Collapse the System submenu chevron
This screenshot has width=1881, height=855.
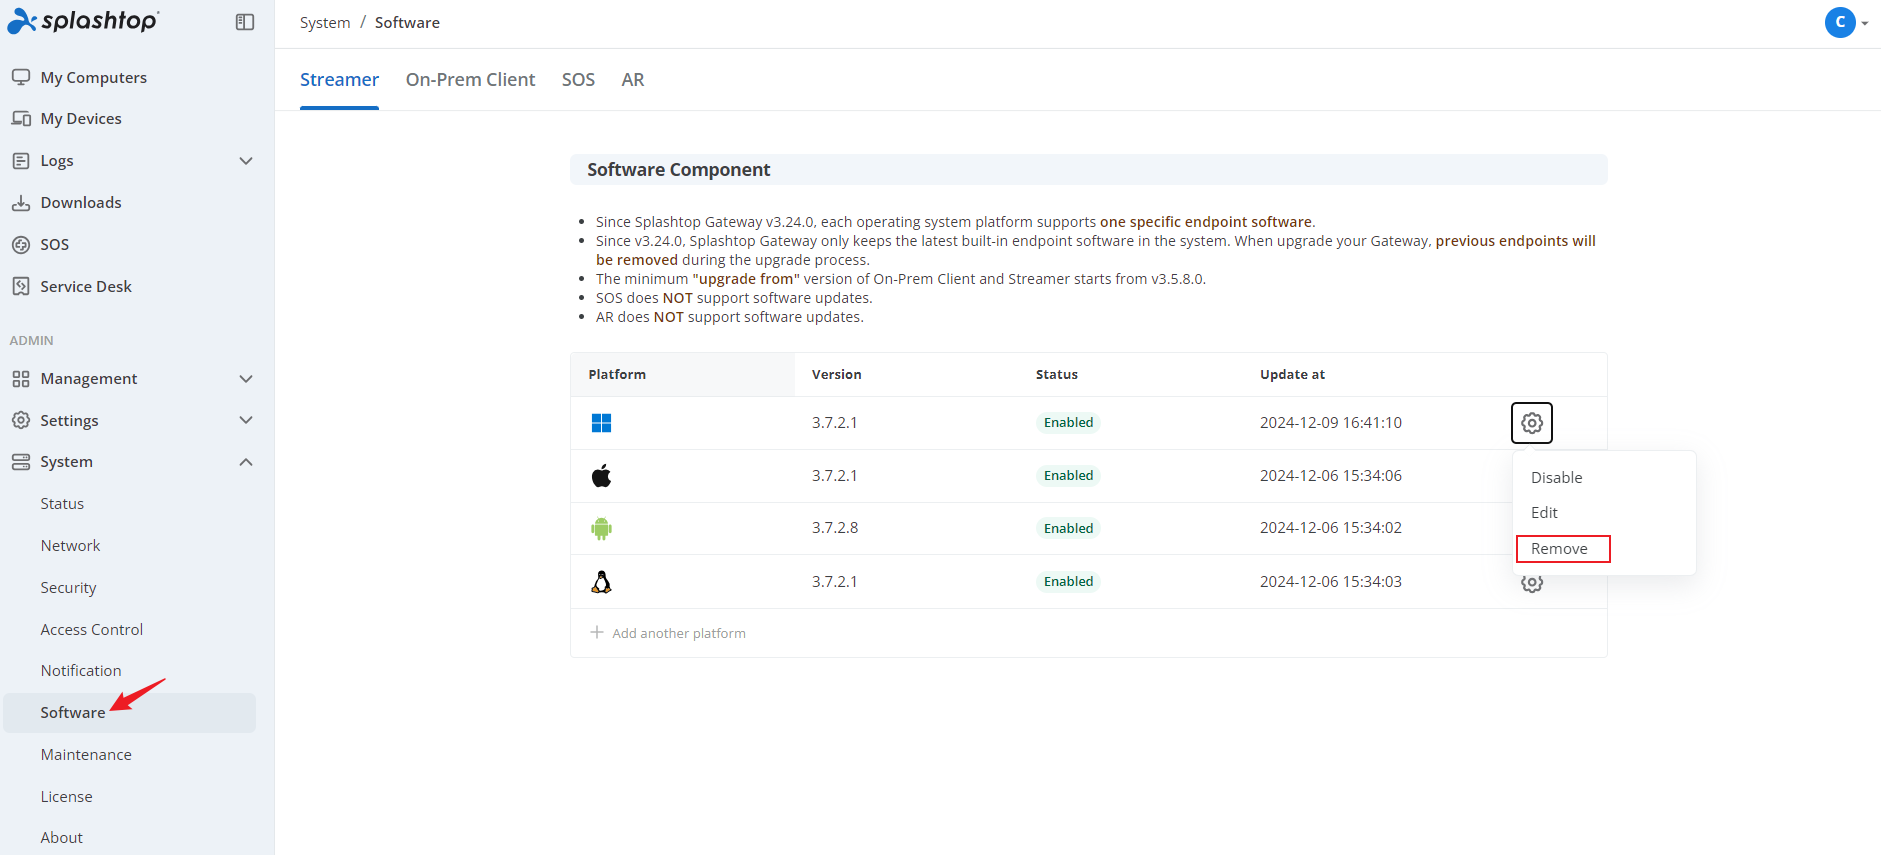[246, 462]
